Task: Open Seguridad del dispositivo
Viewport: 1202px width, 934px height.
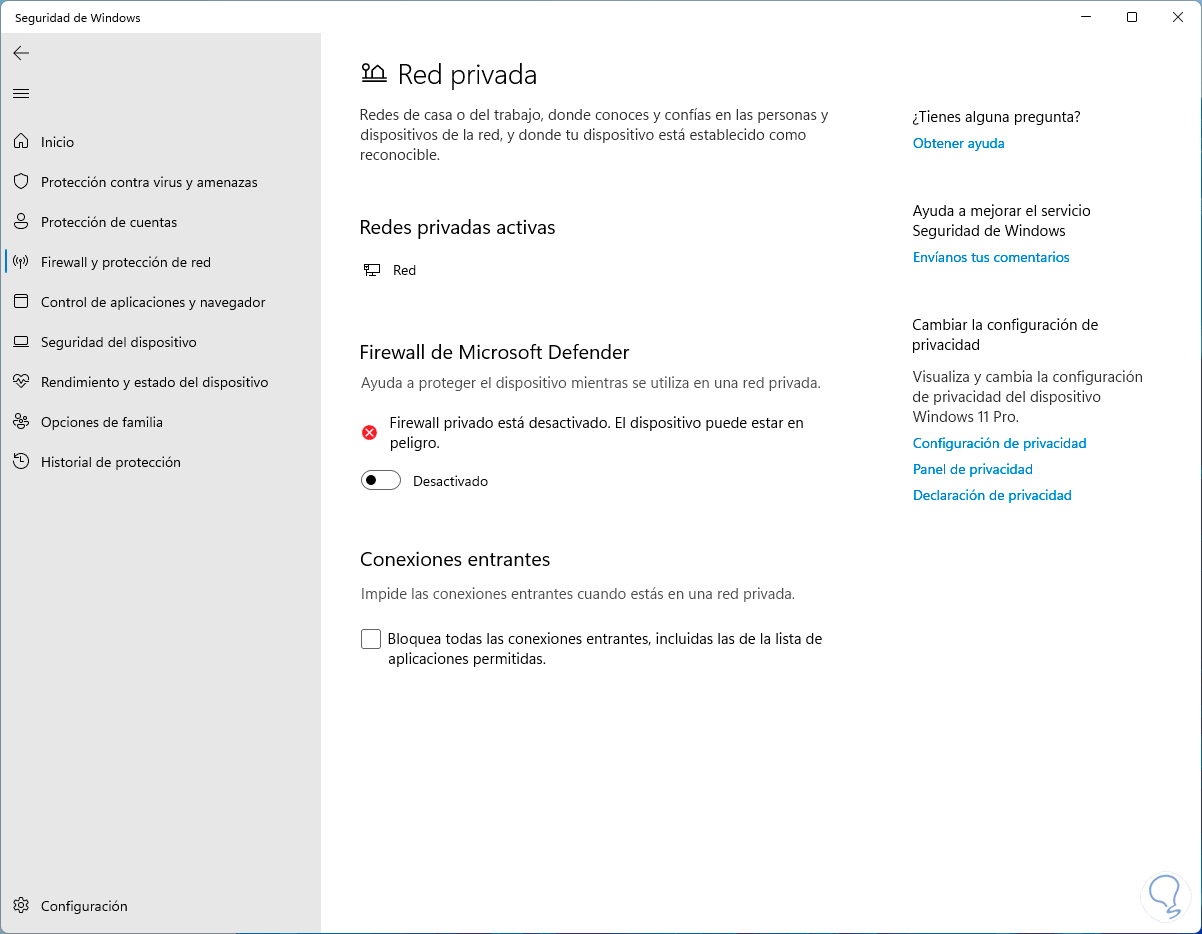Action: [x=119, y=342]
